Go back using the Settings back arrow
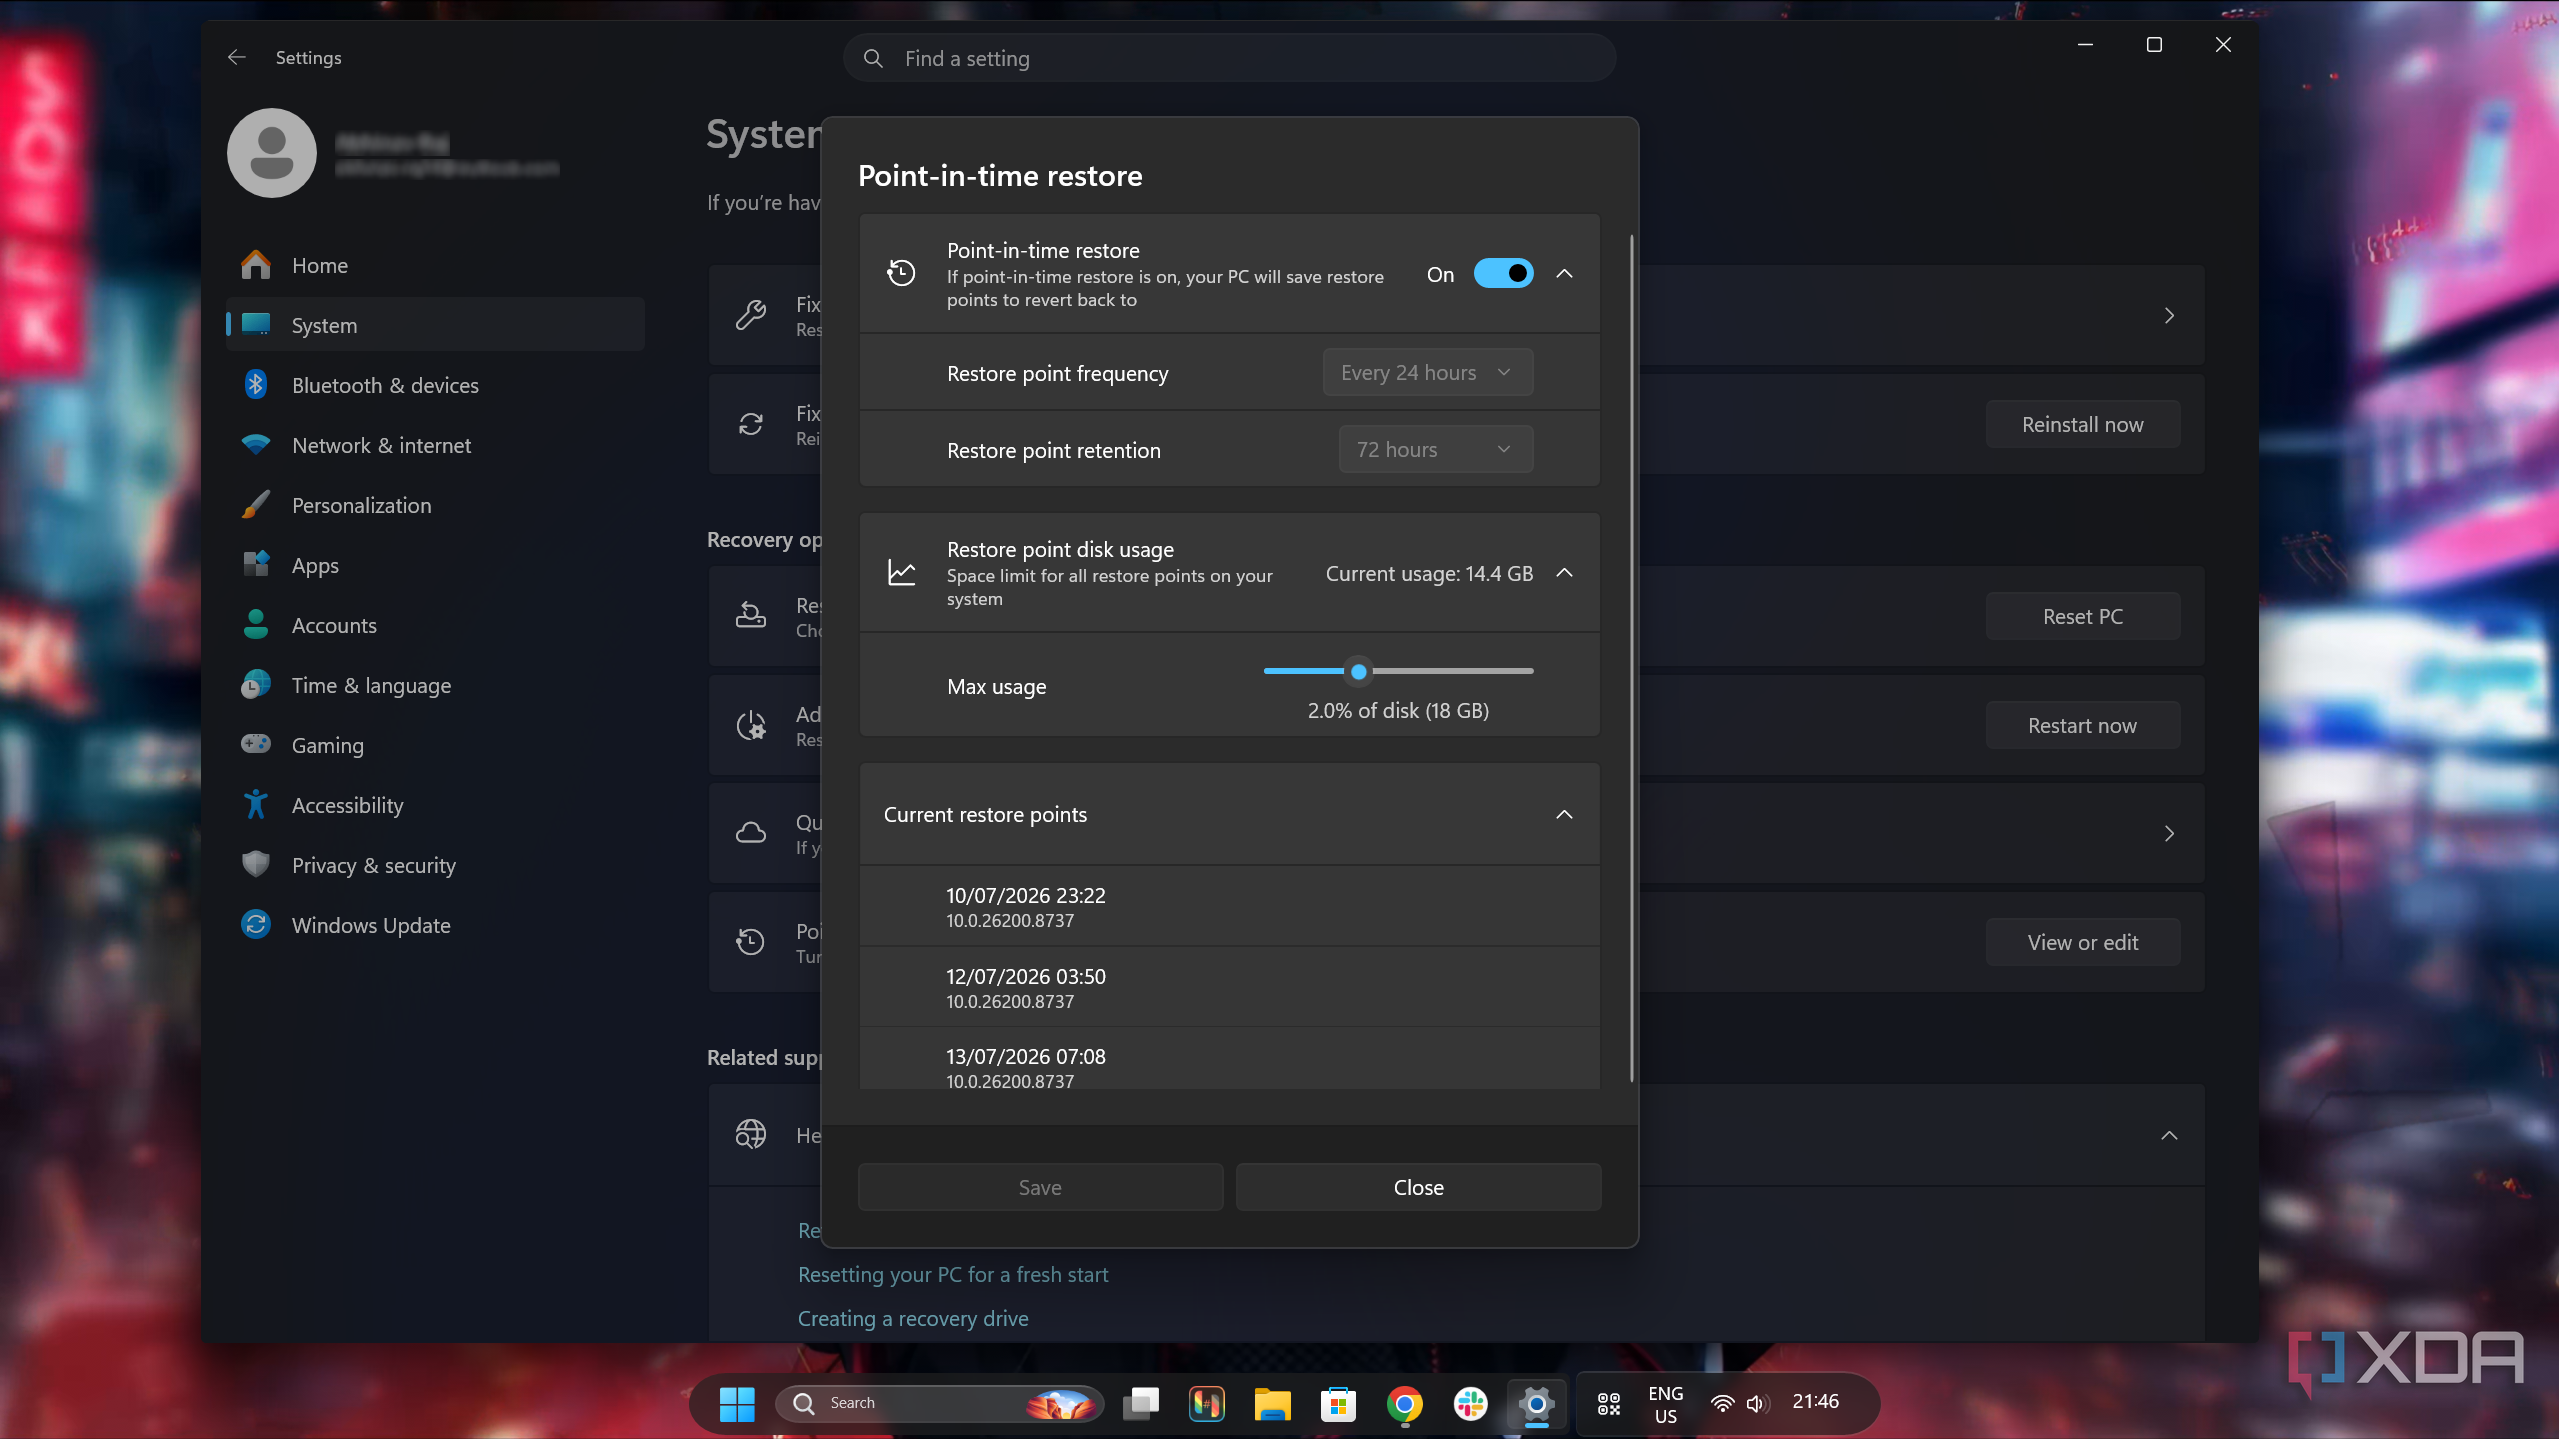Screen dimensions: 2559x1439 [x=236, y=57]
